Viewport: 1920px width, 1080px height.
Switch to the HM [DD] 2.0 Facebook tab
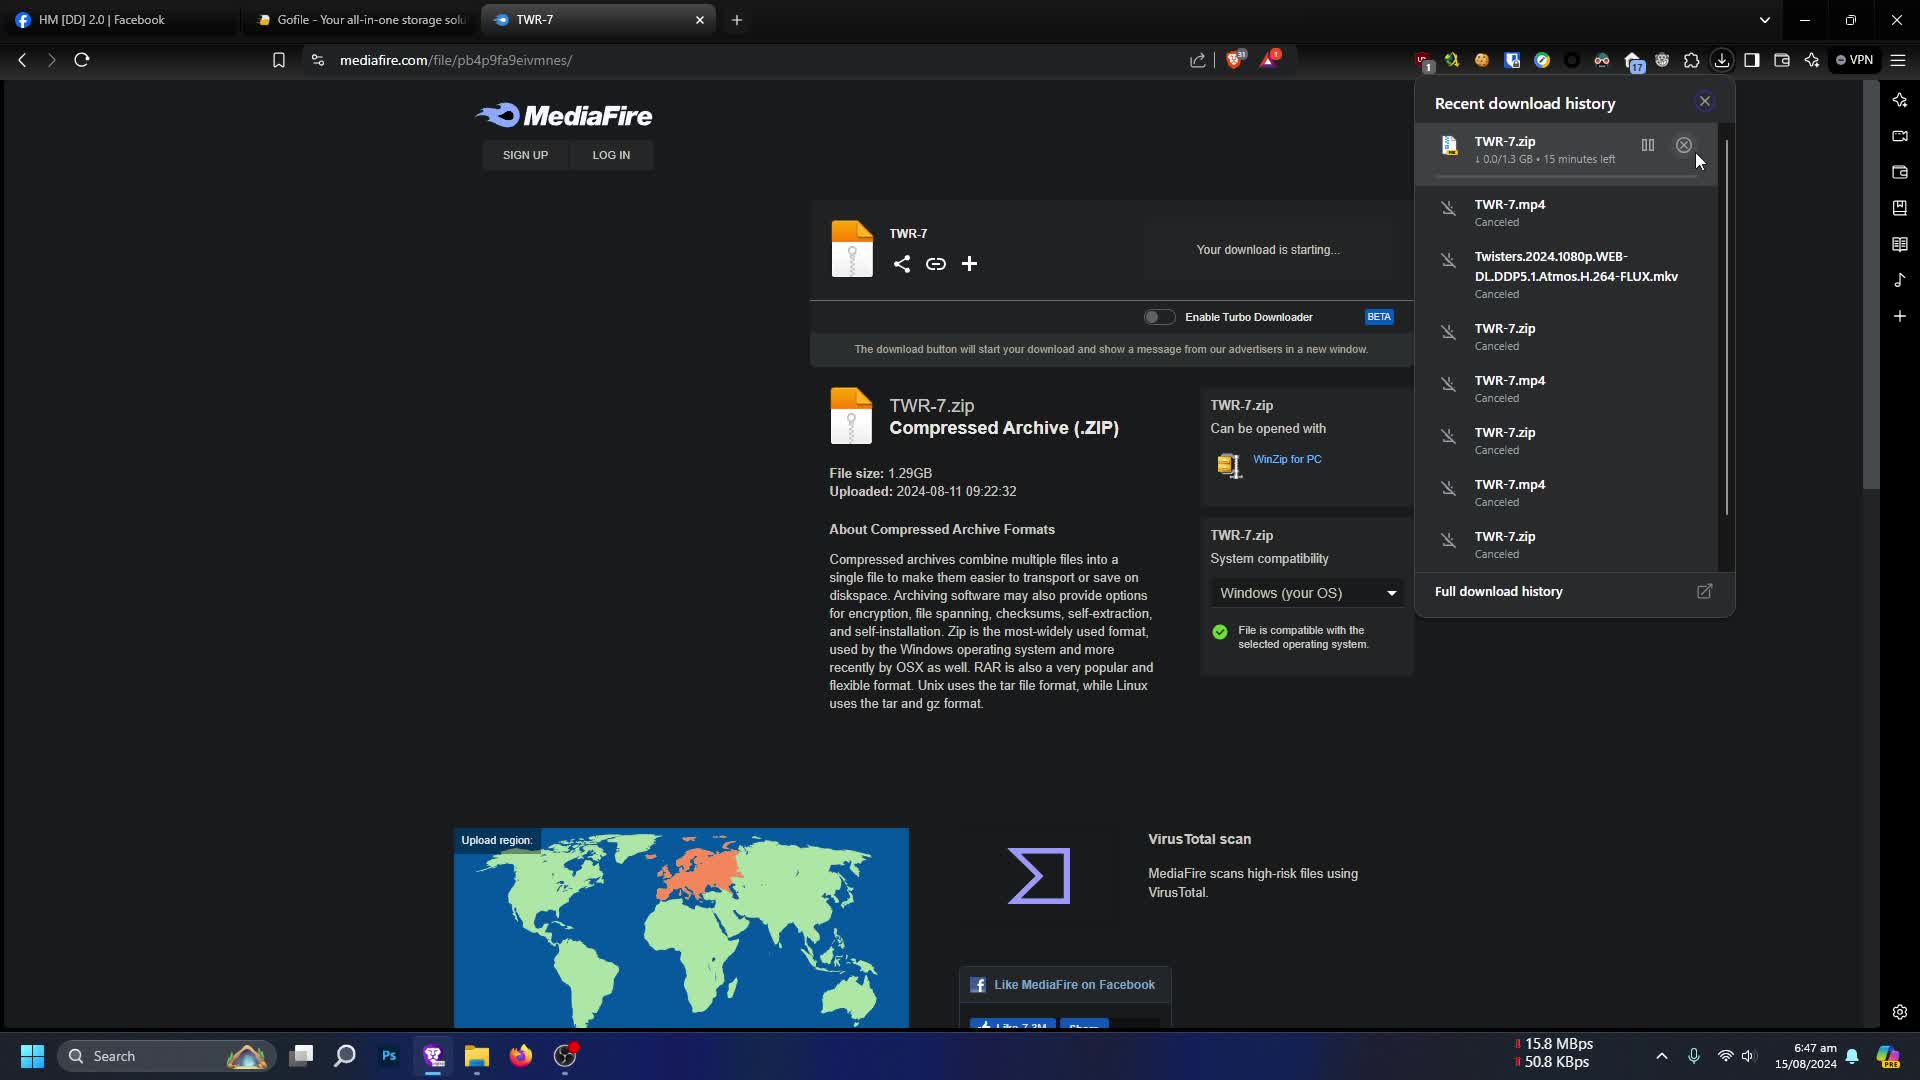pyautogui.click(x=120, y=20)
